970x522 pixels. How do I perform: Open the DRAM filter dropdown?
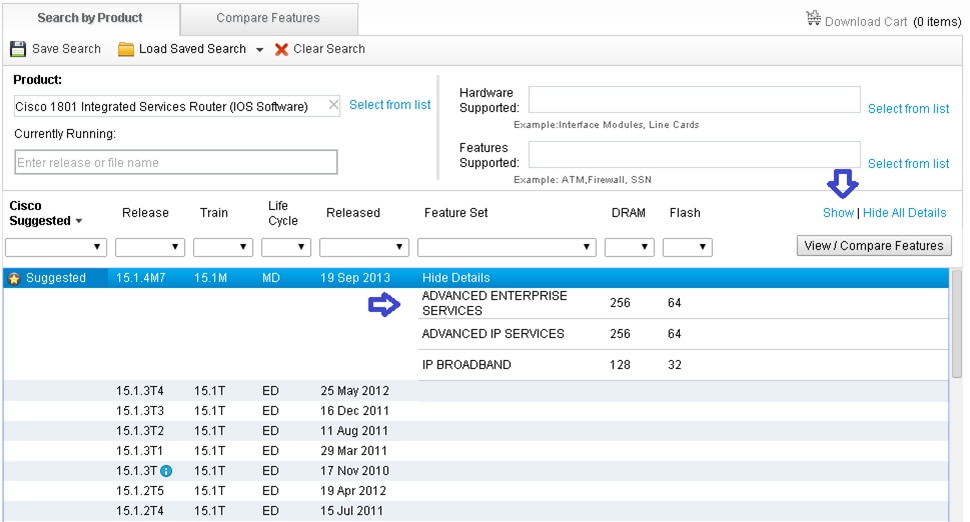click(629, 247)
